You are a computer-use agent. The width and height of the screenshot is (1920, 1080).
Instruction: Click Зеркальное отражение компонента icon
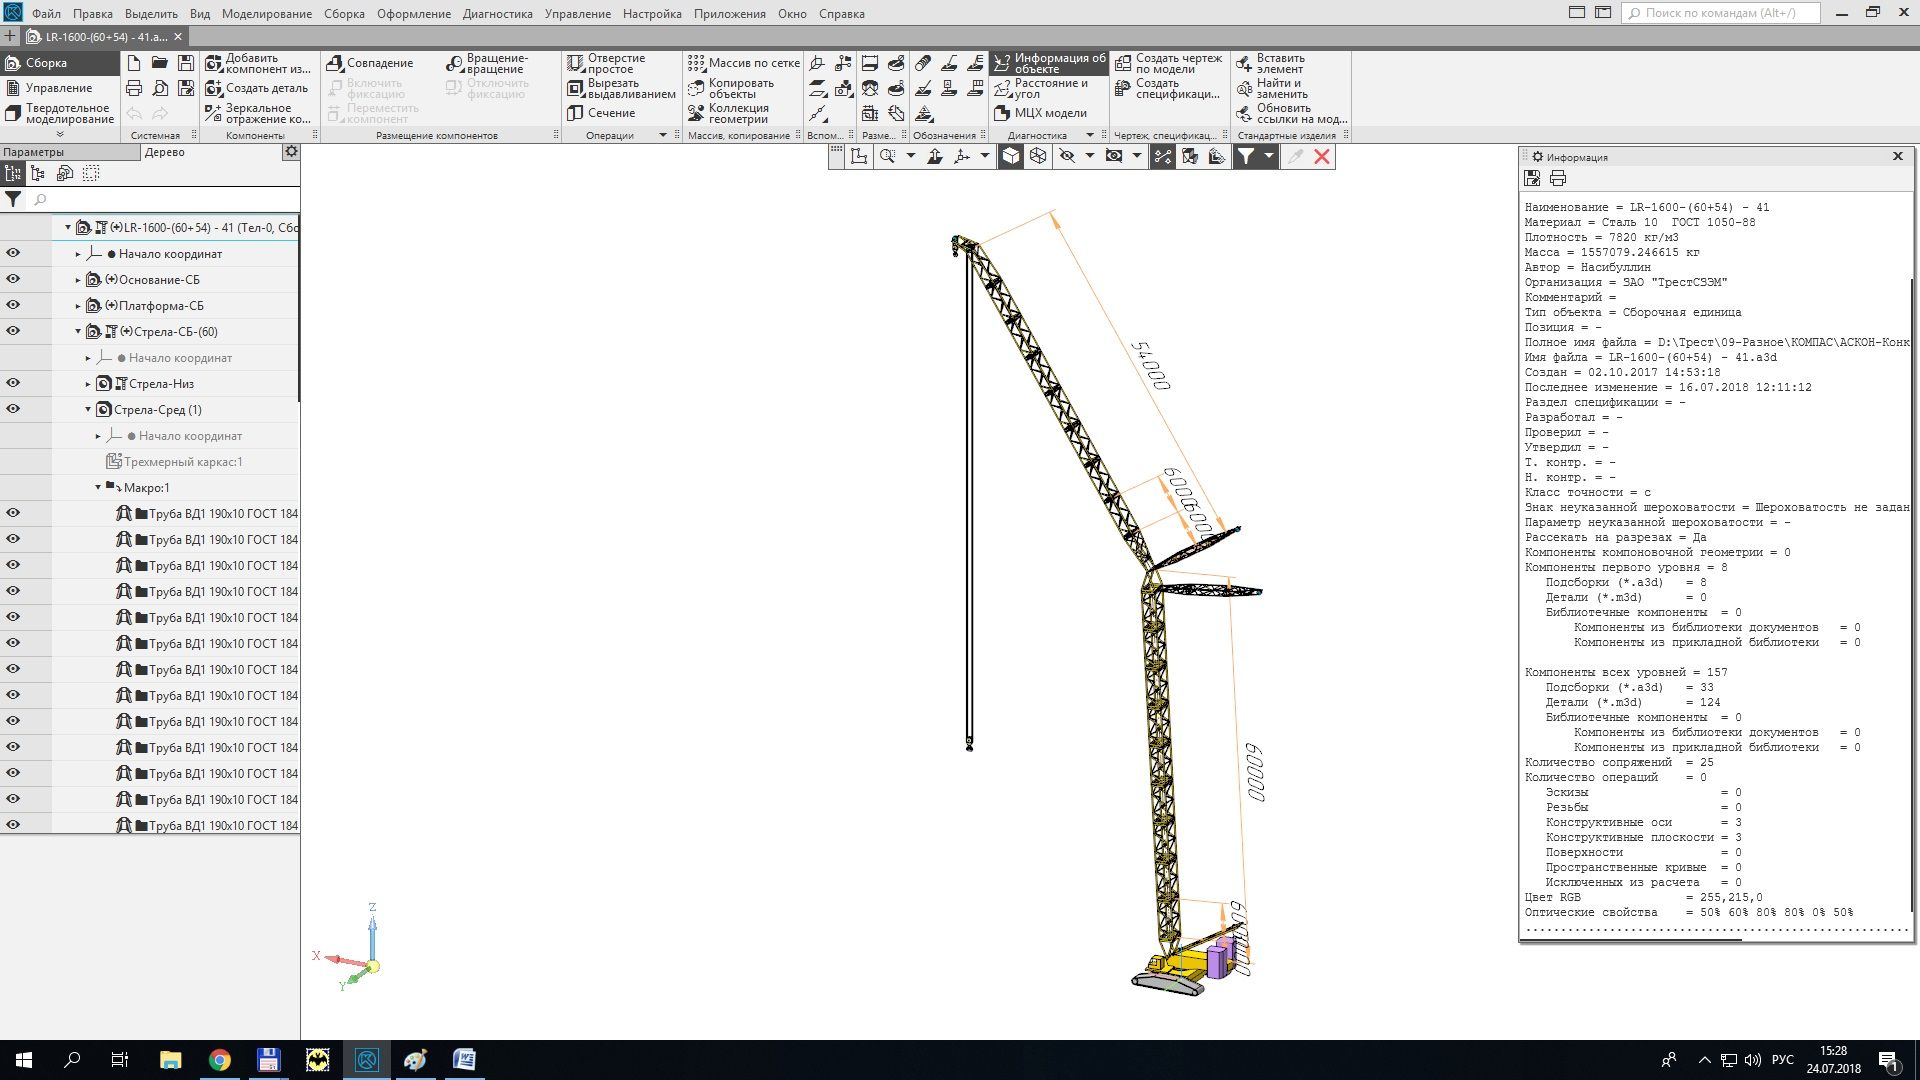213,113
